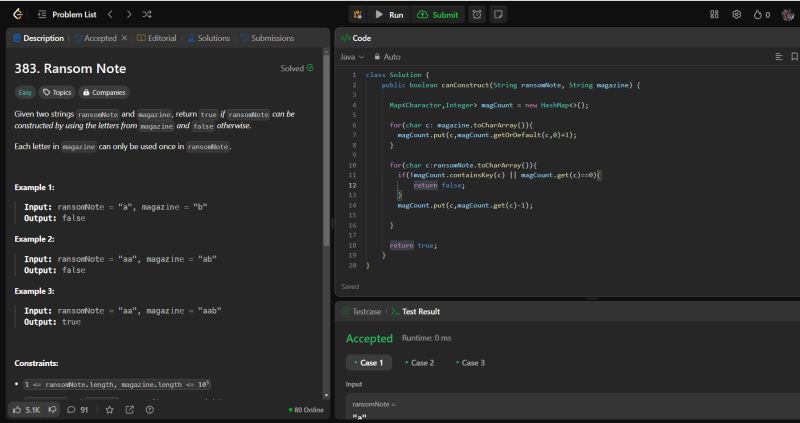Select Case 2 result
This screenshot has height=423, width=800.
(420, 363)
